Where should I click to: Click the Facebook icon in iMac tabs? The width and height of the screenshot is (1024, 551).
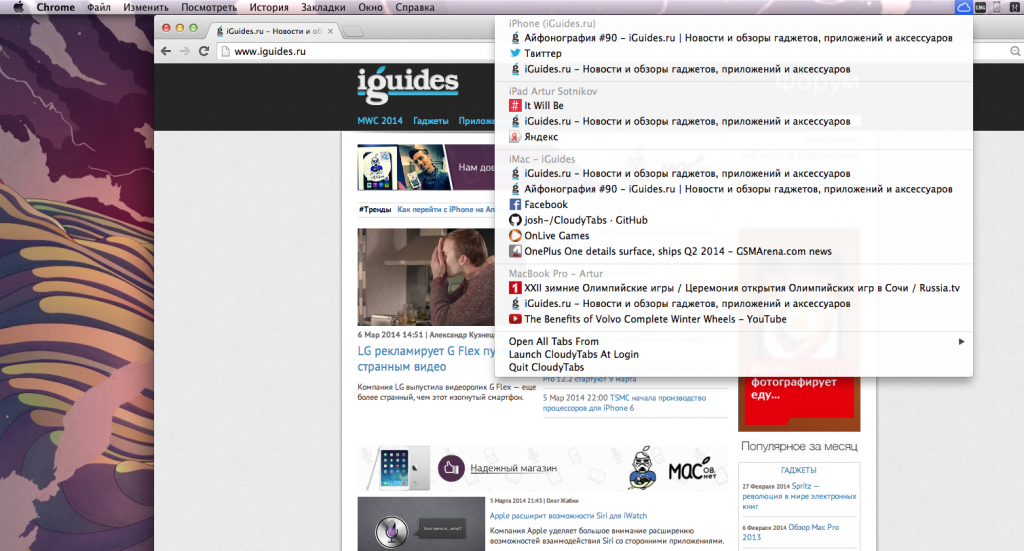tap(515, 204)
